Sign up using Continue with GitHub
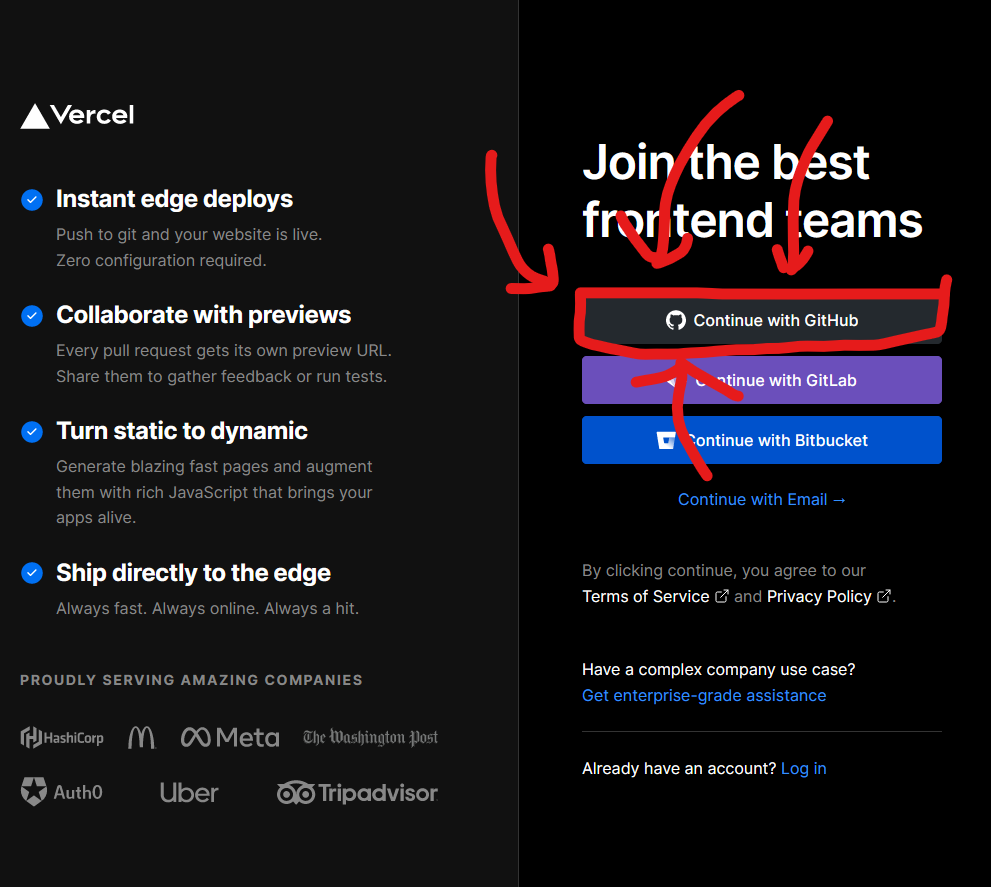Screen dimensions: 991x887 coord(762,321)
